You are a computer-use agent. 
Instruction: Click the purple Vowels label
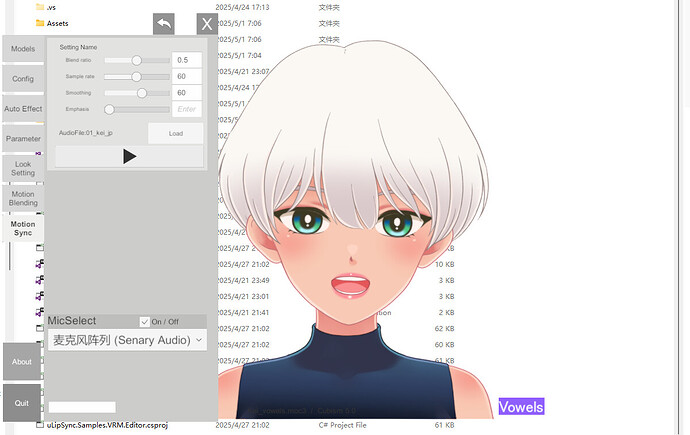point(521,407)
